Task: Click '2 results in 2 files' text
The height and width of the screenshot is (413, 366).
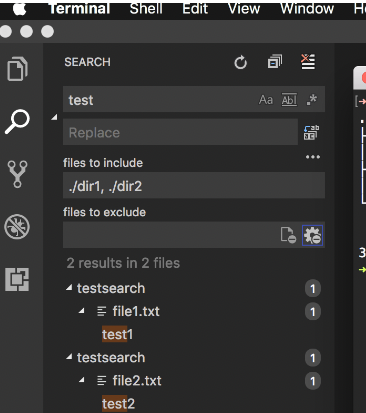Action: point(123,263)
